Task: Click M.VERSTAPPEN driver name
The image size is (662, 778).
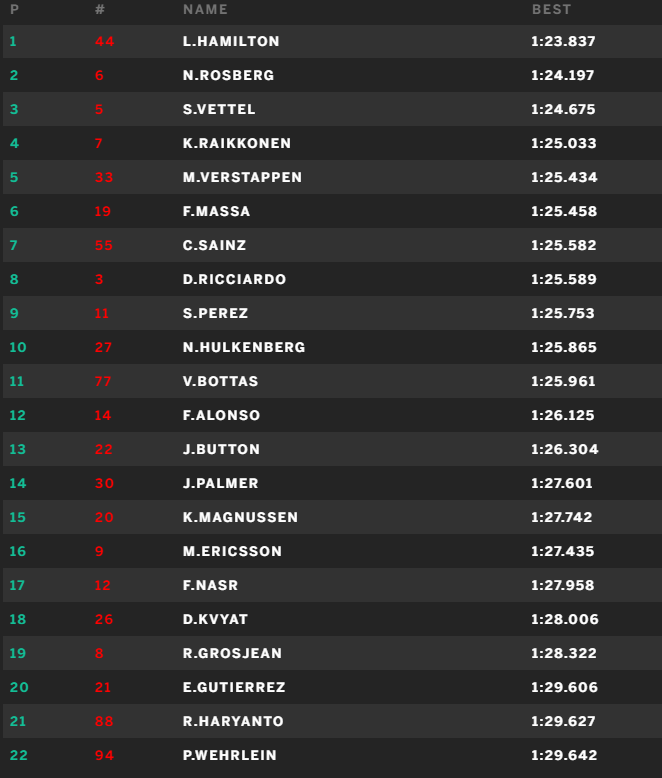Action: point(242,177)
